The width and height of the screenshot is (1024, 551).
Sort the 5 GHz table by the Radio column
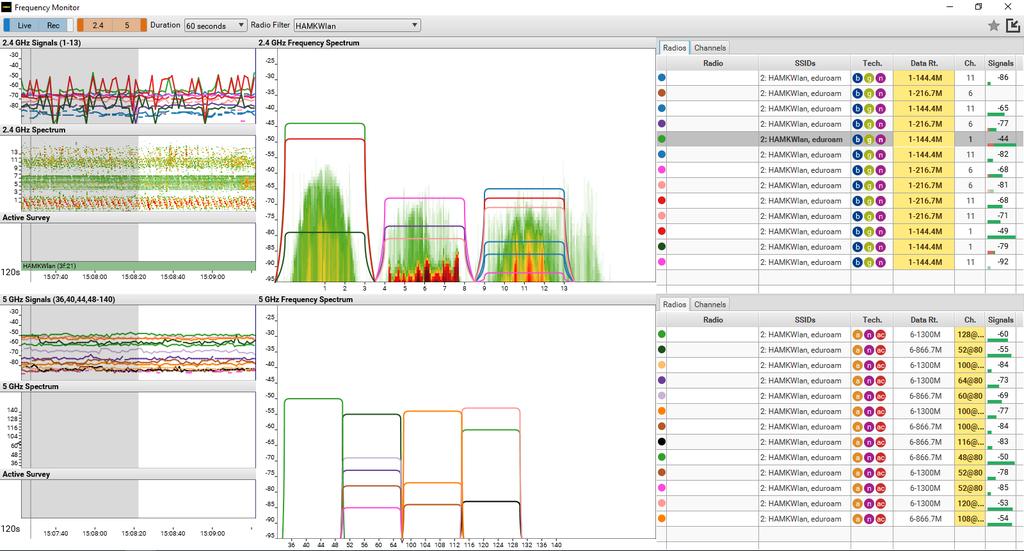click(x=712, y=320)
